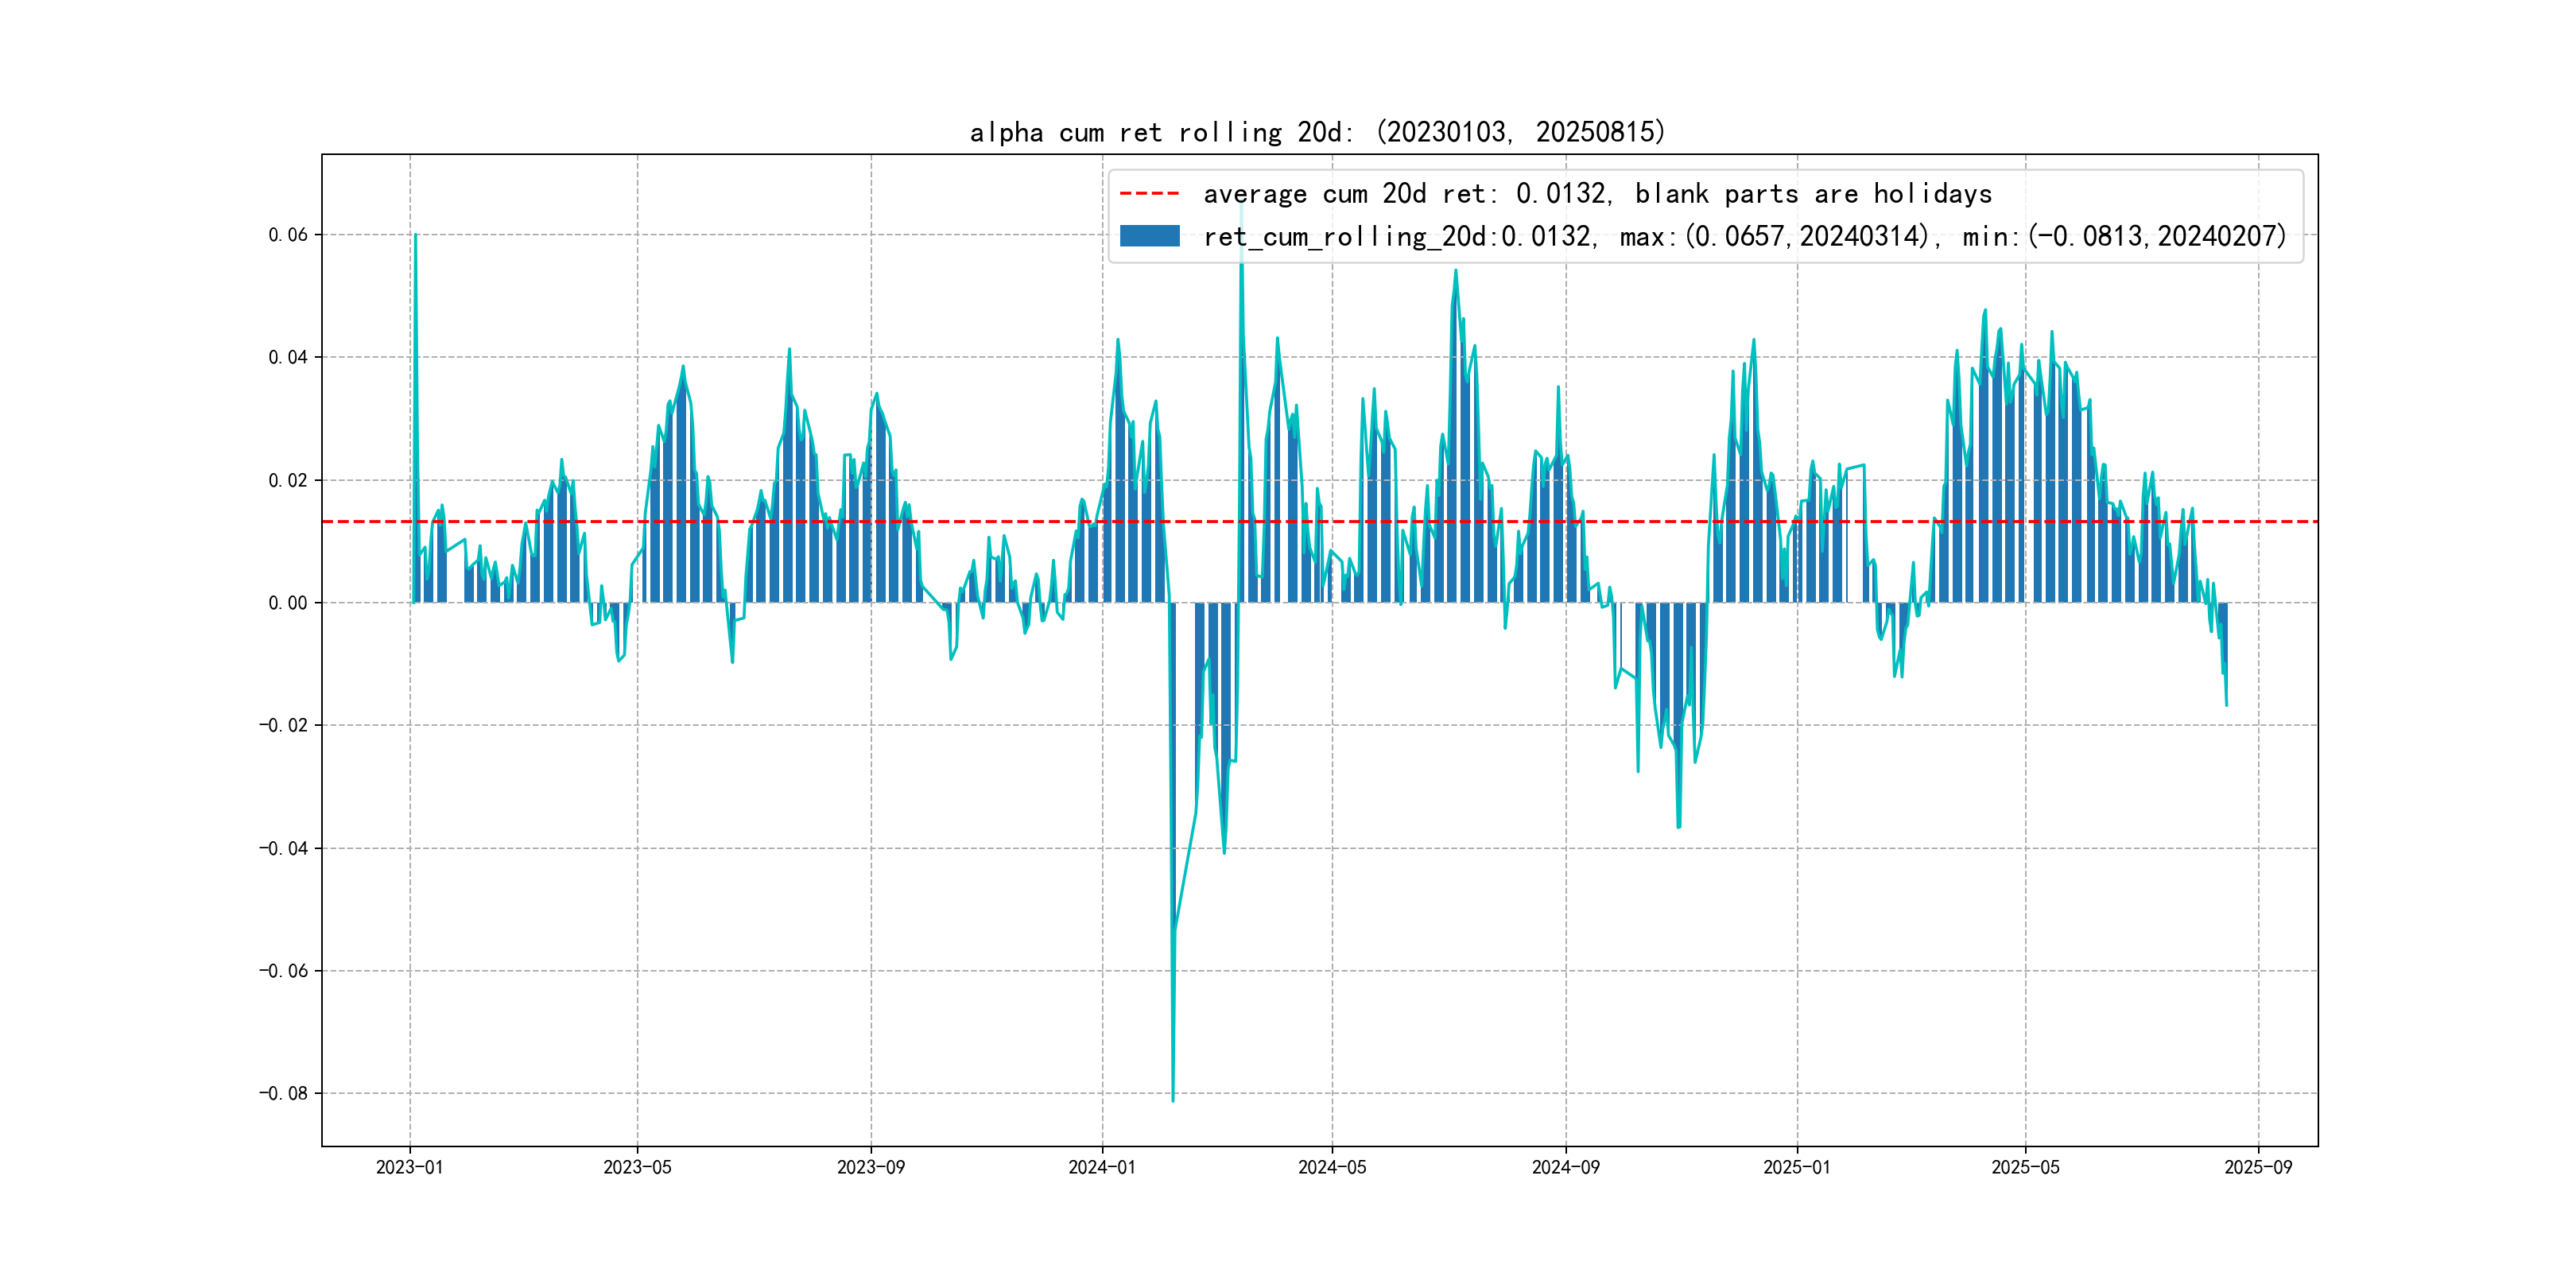Click the 2024-09 x-axis tick label
The width and height of the screenshot is (2576, 1288).
click(1566, 1167)
